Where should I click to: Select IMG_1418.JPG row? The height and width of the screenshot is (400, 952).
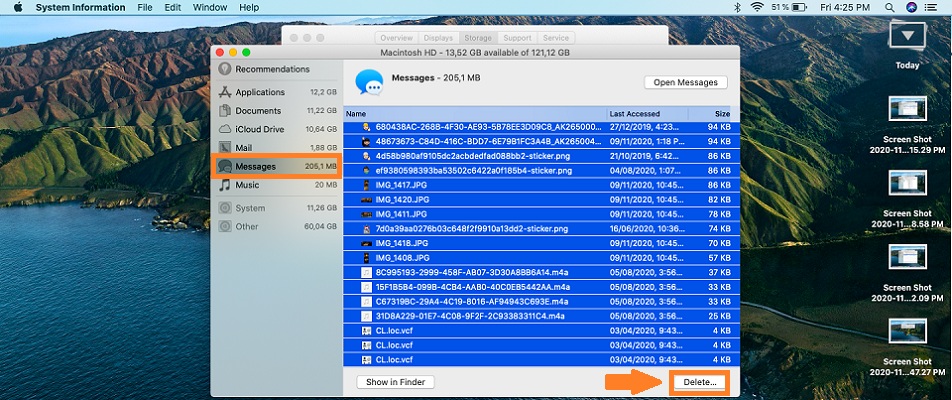tap(542, 243)
